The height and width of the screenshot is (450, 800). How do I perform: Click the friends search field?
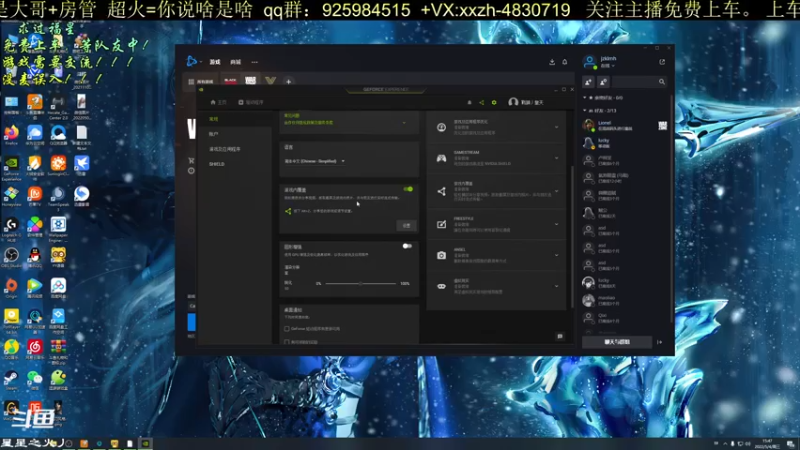point(639,82)
